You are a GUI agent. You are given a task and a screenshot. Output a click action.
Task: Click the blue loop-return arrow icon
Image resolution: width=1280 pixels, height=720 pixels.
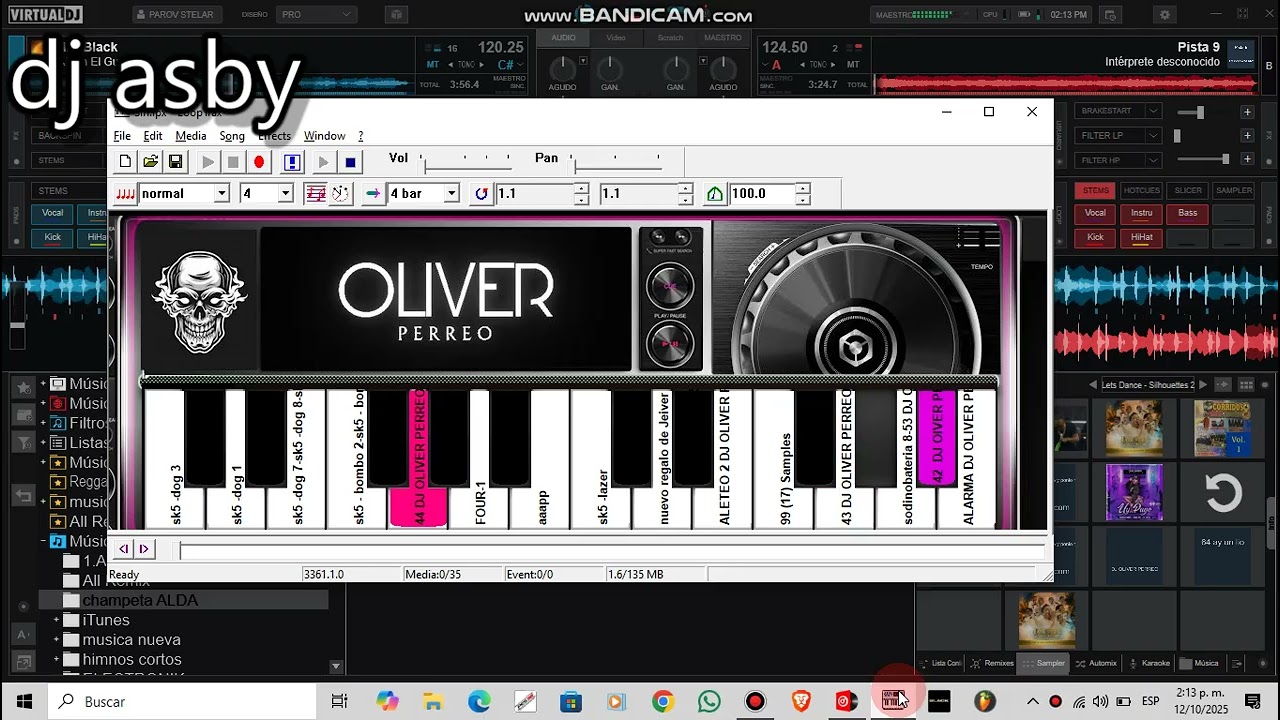[x=482, y=193]
